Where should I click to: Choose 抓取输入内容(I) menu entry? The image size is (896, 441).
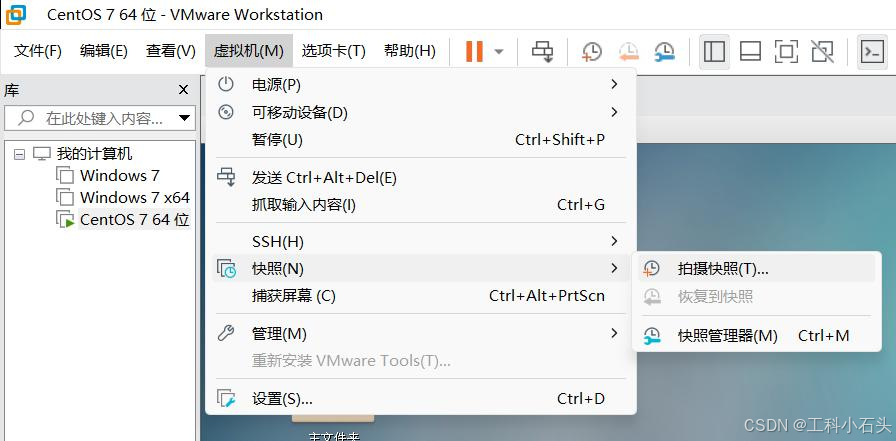pos(421,205)
